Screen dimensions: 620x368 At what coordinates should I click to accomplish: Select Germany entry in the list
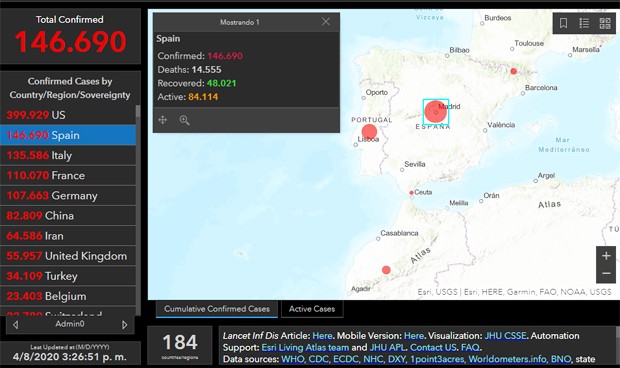[x=68, y=196]
